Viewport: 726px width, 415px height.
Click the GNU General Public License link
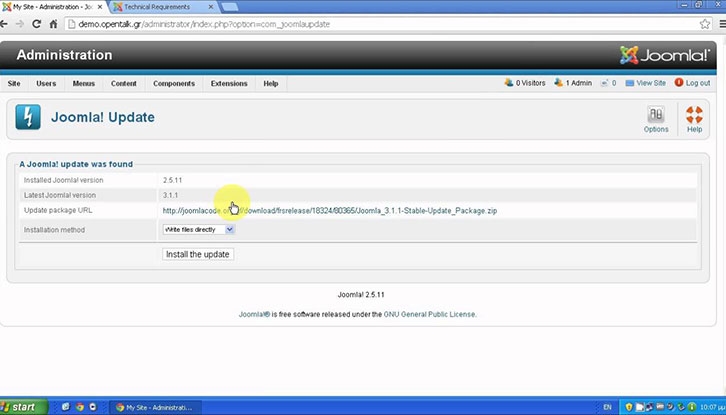pos(430,314)
